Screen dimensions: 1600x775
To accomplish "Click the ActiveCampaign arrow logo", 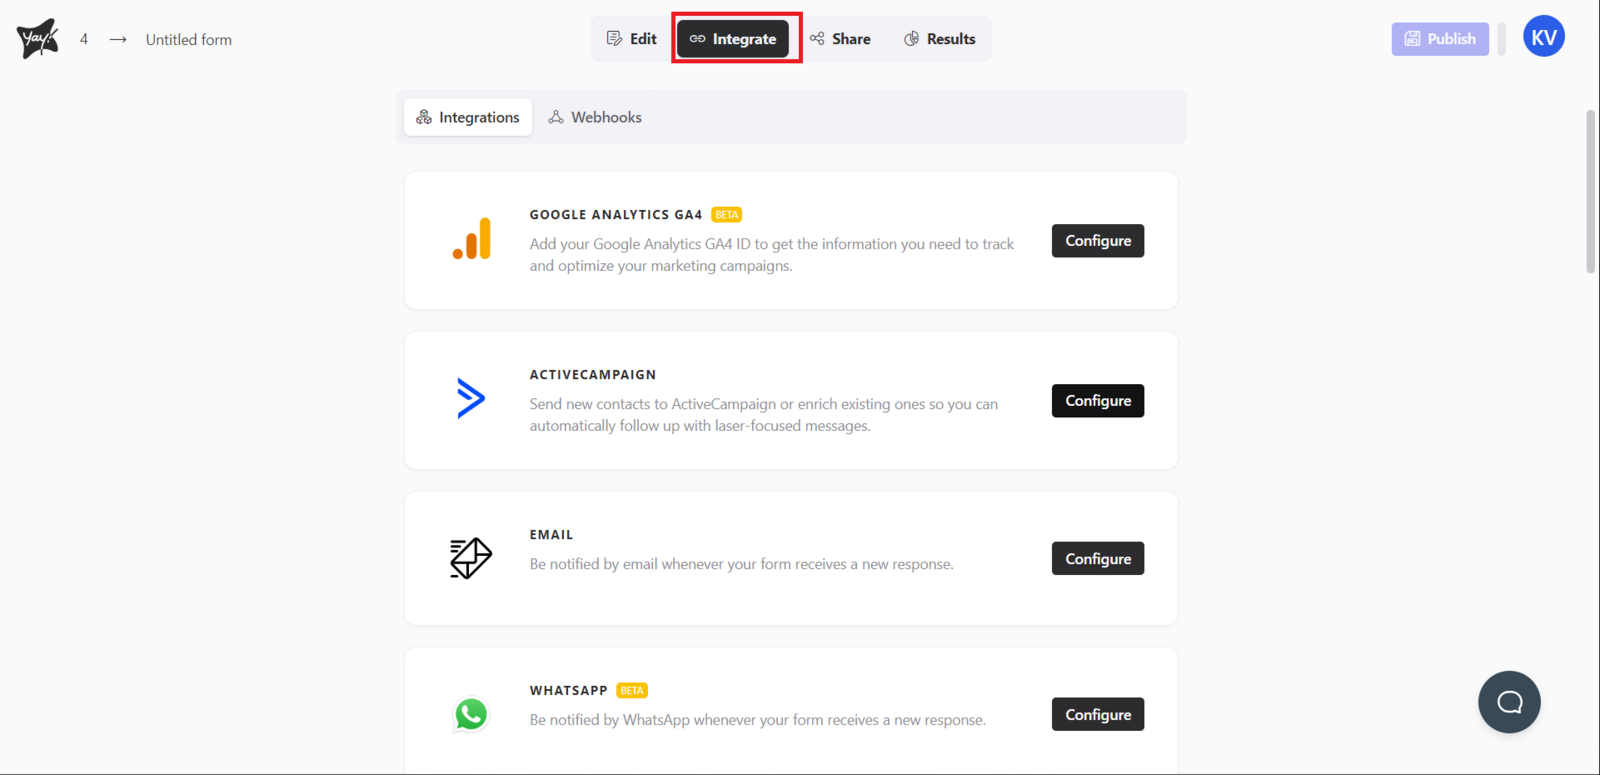I will [x=471, y=398].
